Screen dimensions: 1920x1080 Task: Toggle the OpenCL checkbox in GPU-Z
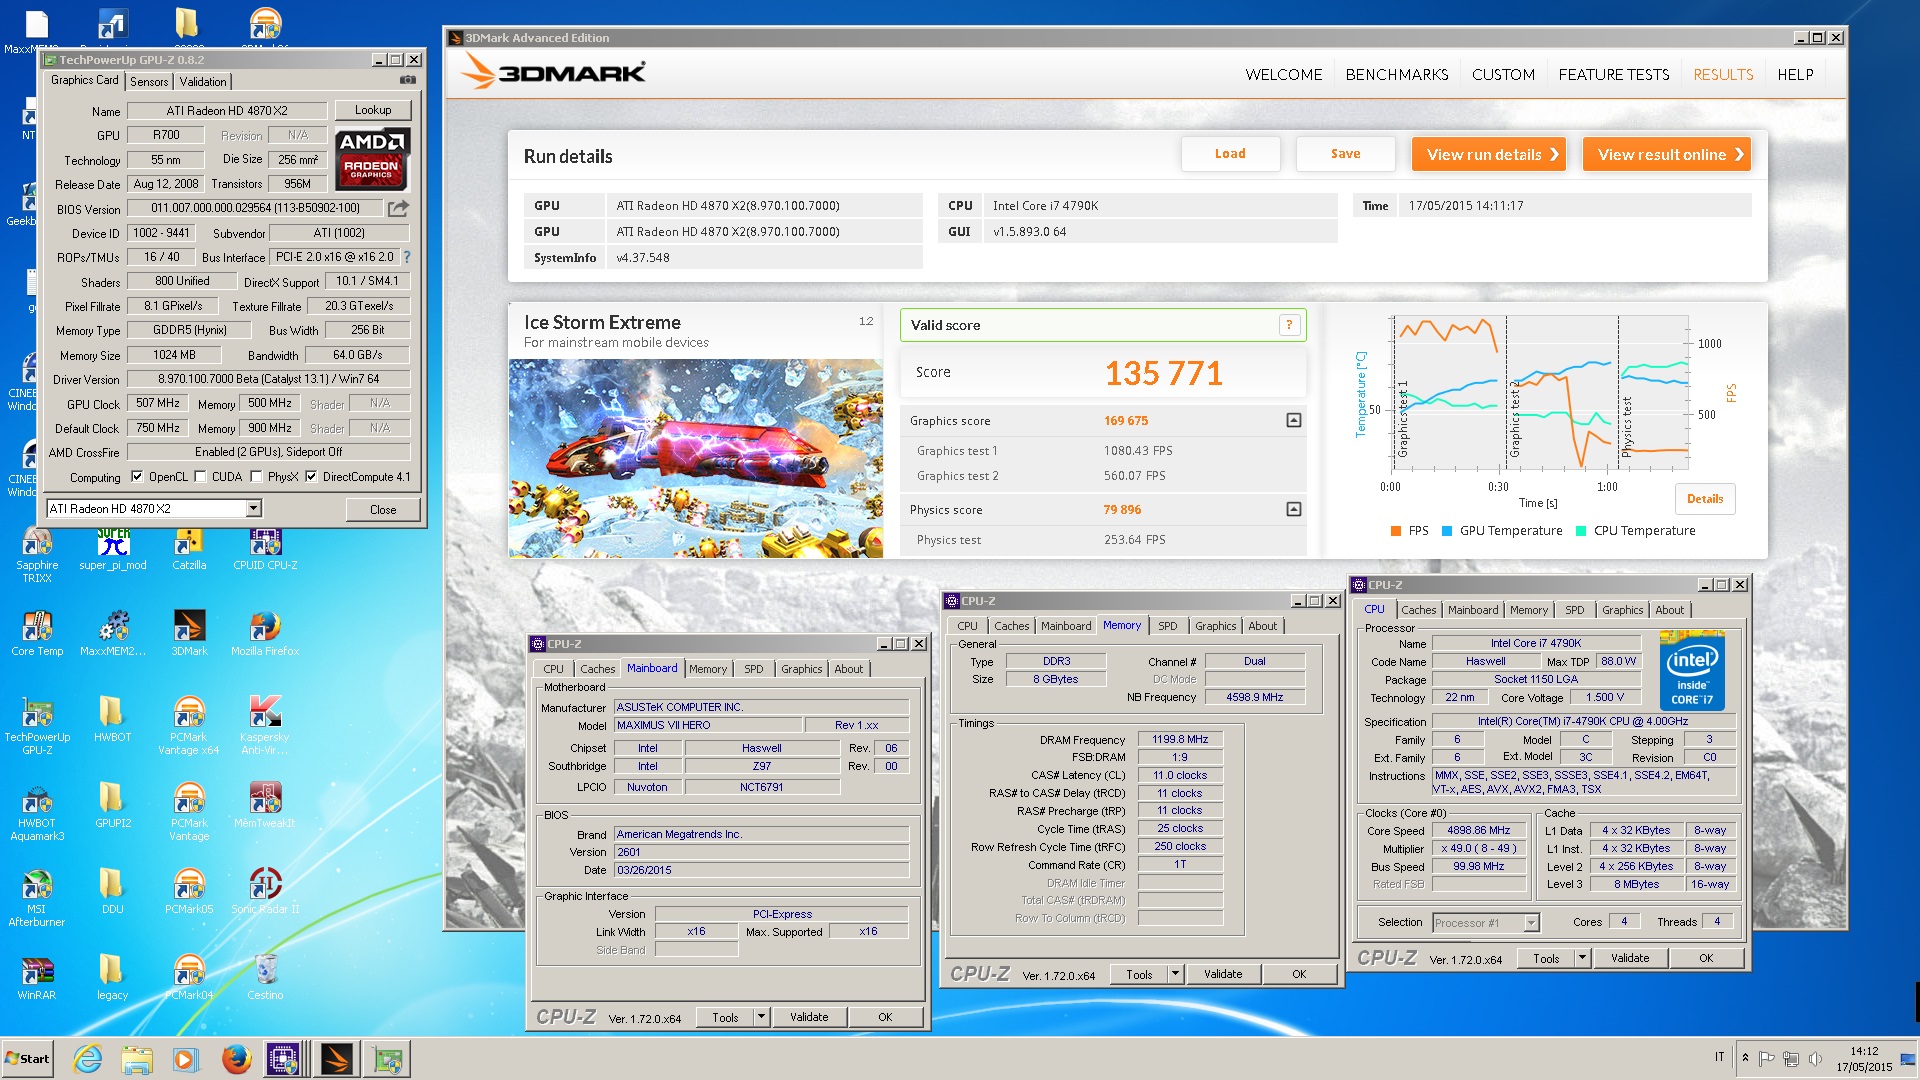click(x=137, y=477)
